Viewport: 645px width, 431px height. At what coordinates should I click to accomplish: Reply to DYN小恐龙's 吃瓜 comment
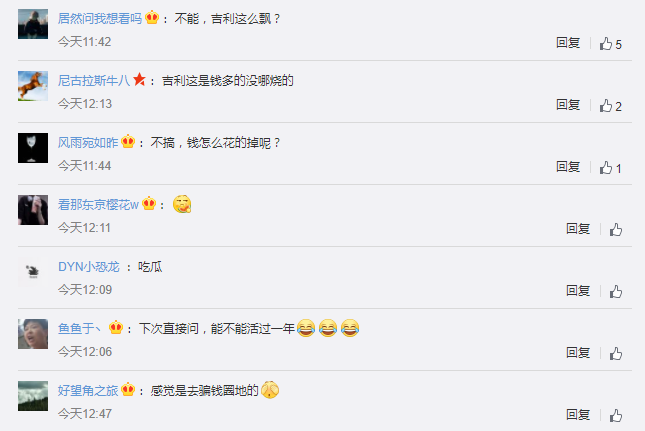tap(578, 291)
